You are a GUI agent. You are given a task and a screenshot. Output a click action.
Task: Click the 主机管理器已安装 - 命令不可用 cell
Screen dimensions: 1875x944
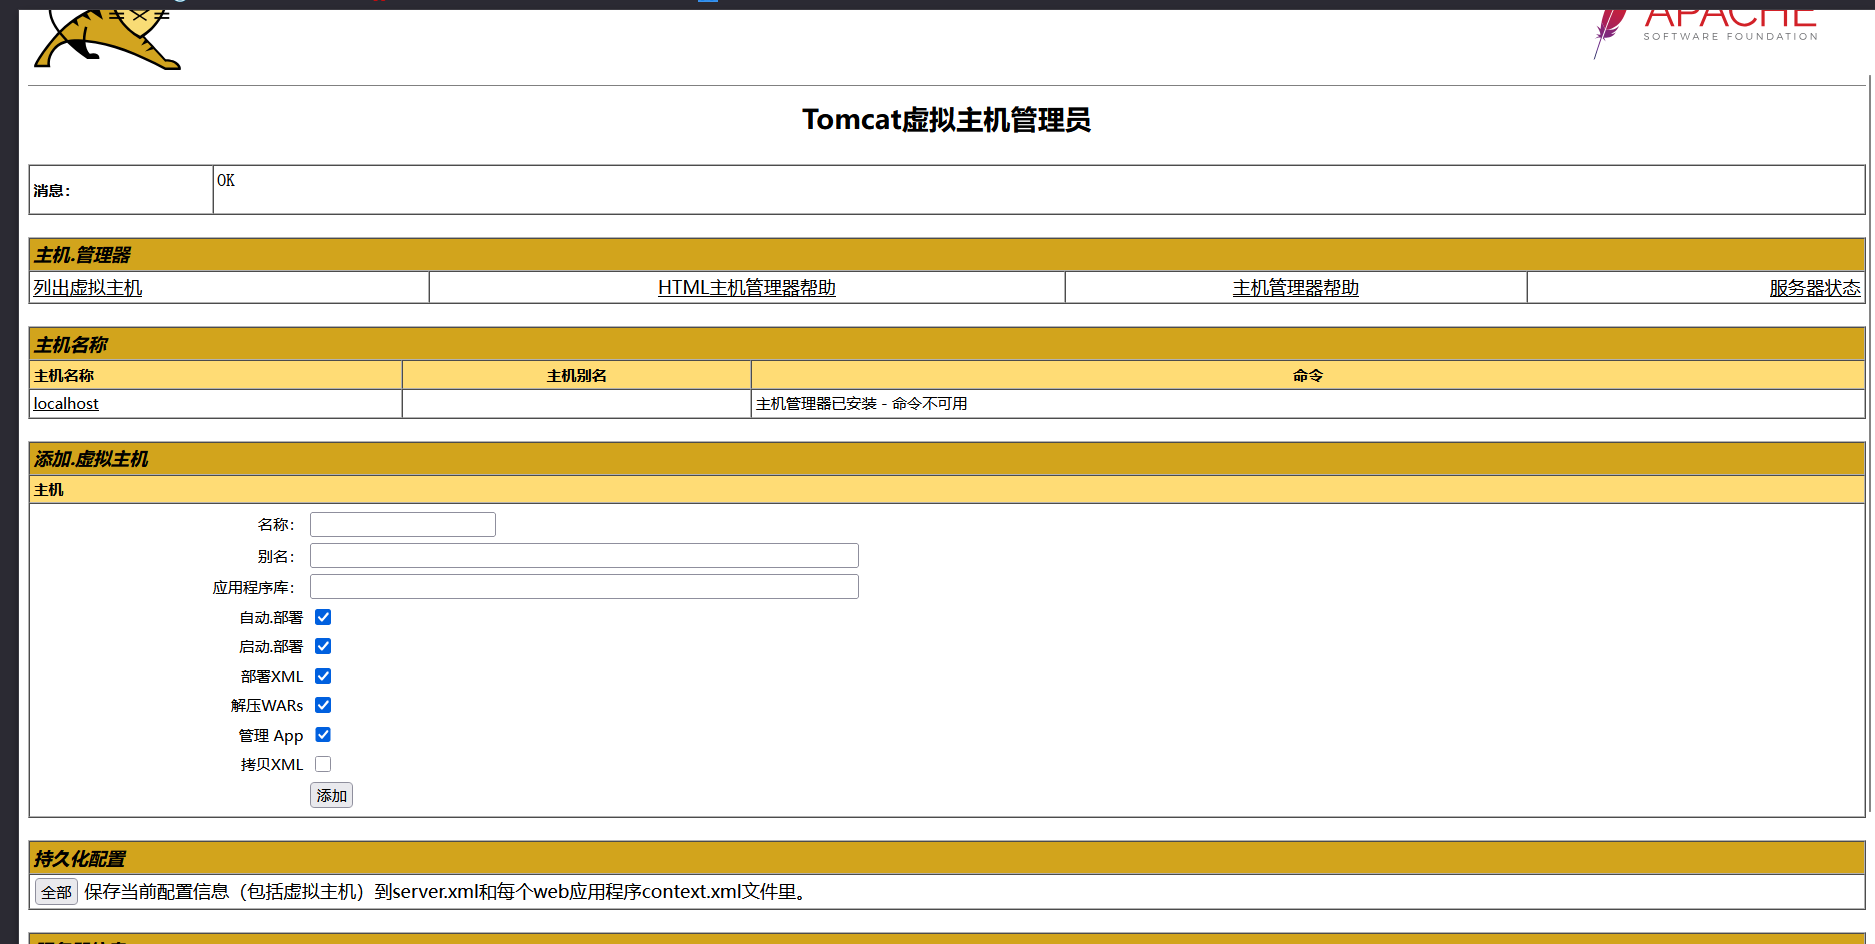tap(1308, 404)
